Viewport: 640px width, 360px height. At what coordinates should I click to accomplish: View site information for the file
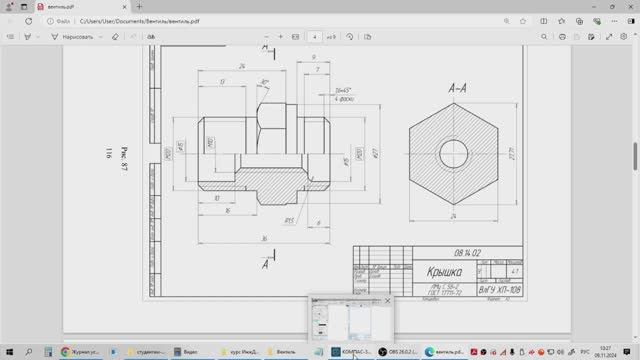[59, 21]
